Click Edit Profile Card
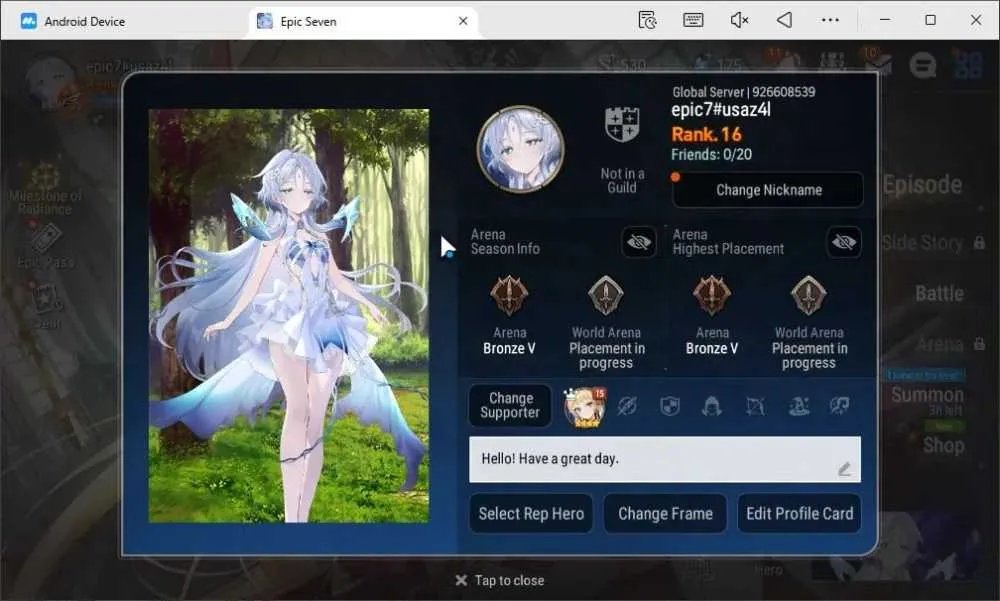 800,514
